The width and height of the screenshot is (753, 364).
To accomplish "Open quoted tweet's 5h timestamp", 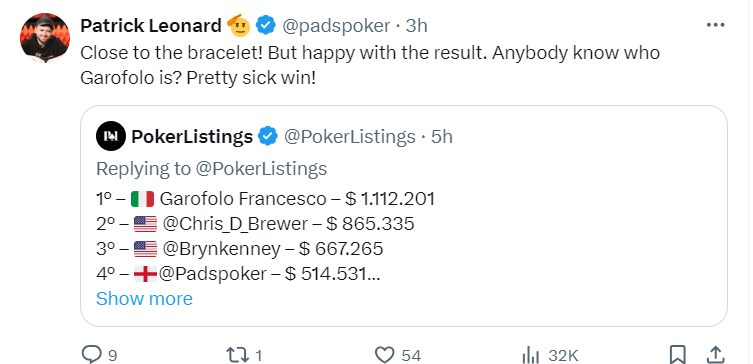I will tap(442, 136).
